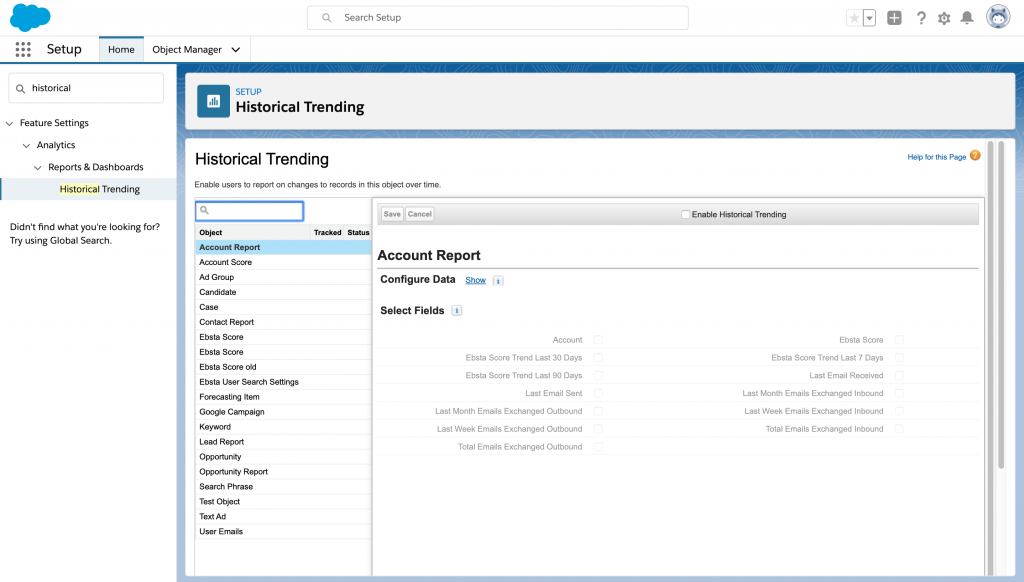
Task: Open the setup gear icon
Action: 944,18
